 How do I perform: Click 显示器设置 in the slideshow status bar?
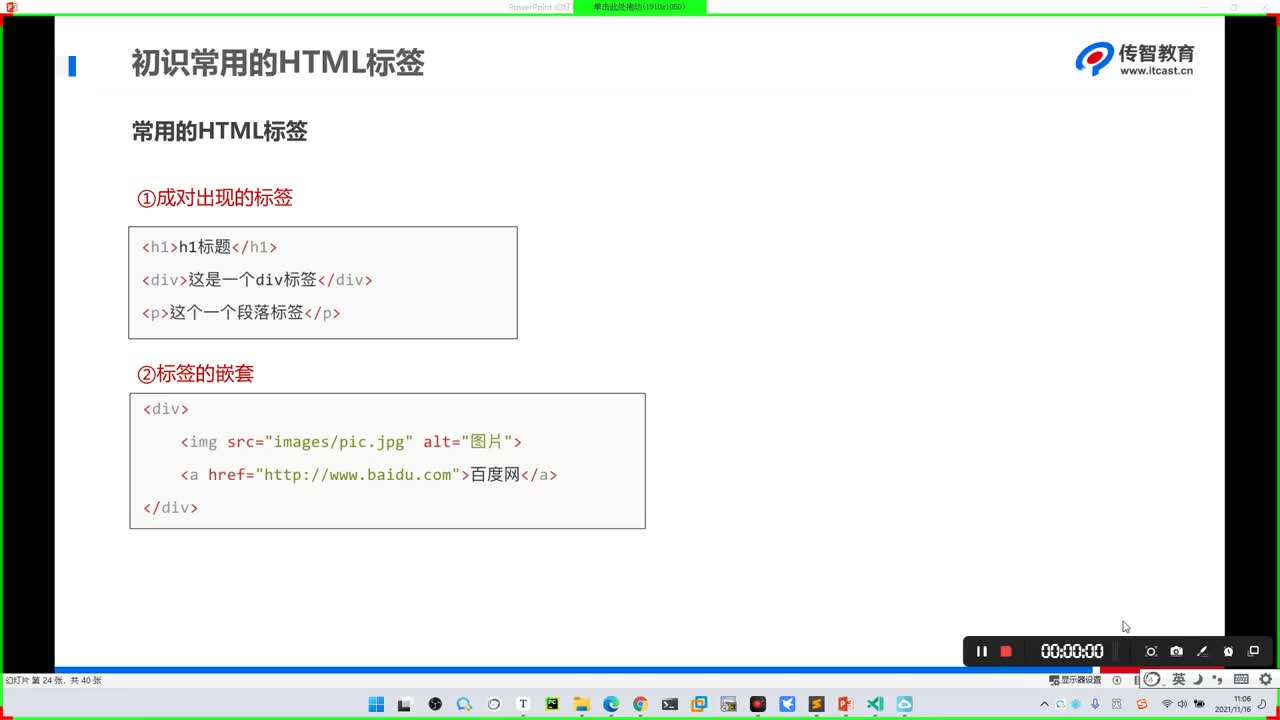point(1075,680)
